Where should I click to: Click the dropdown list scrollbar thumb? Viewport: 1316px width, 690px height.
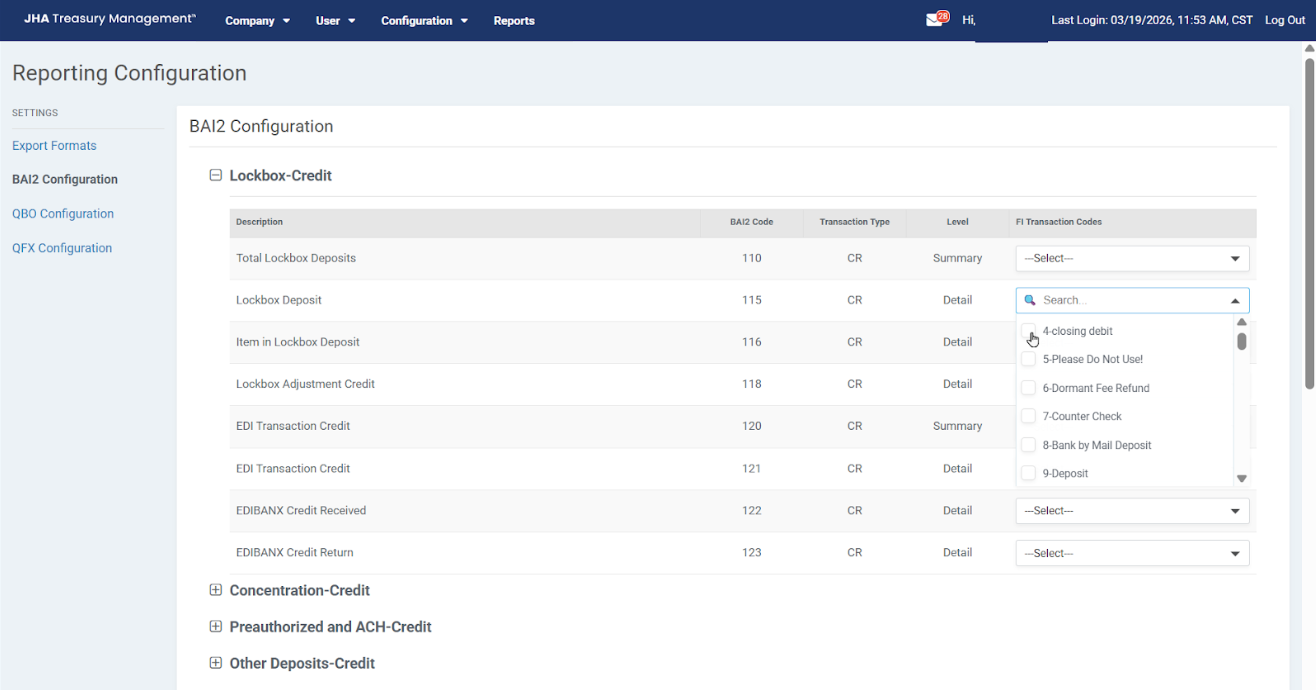pos(1242,341)
